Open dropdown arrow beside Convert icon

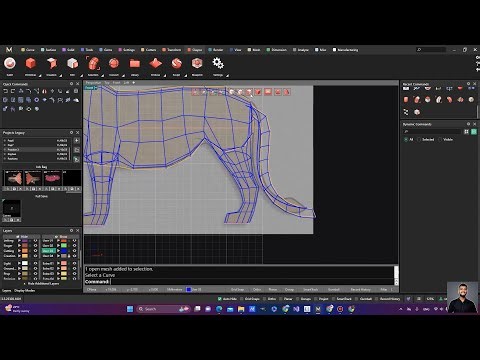coord(123,76)
